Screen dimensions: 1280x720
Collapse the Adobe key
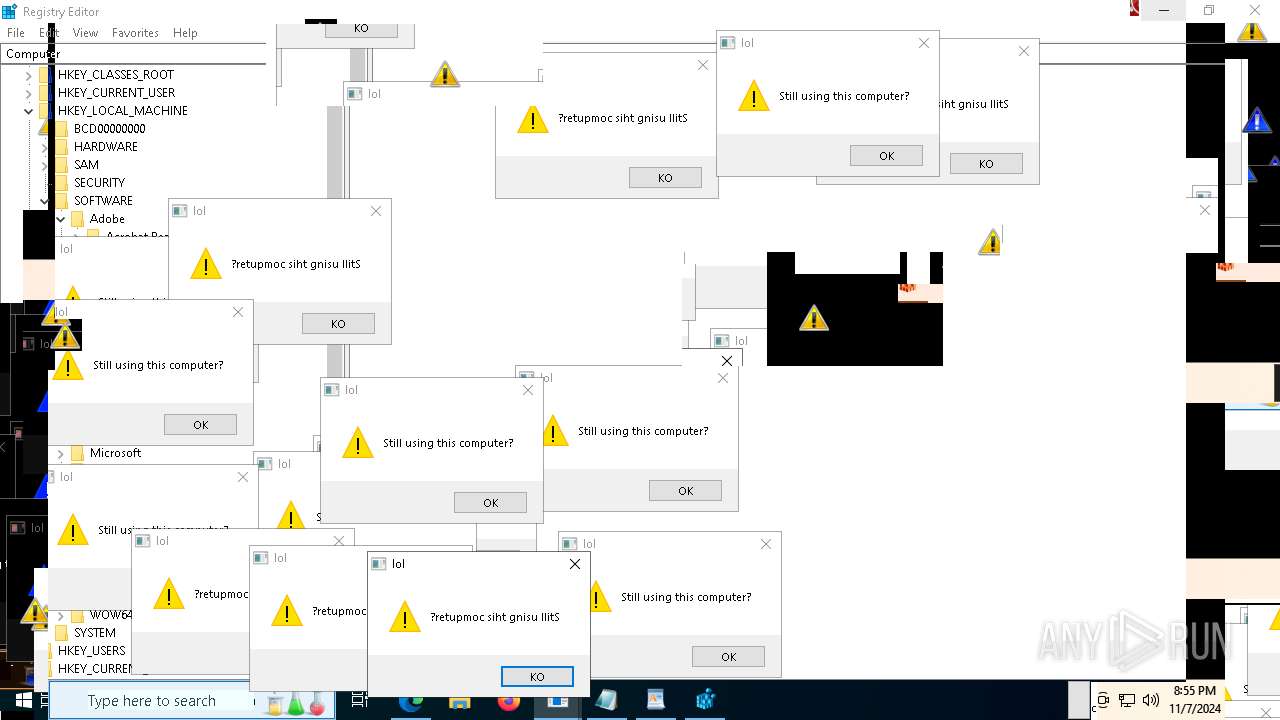point(60,219)
